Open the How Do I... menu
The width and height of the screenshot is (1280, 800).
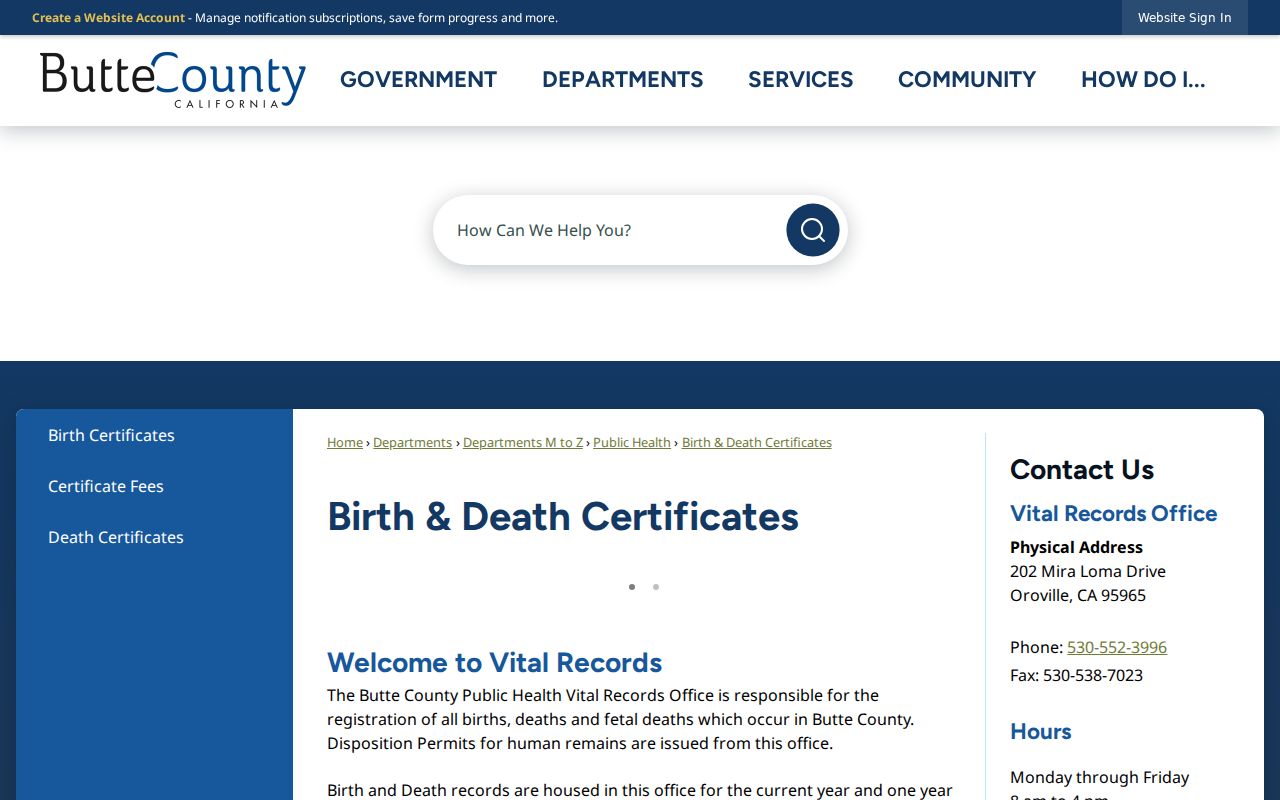tap(1143, 80)
